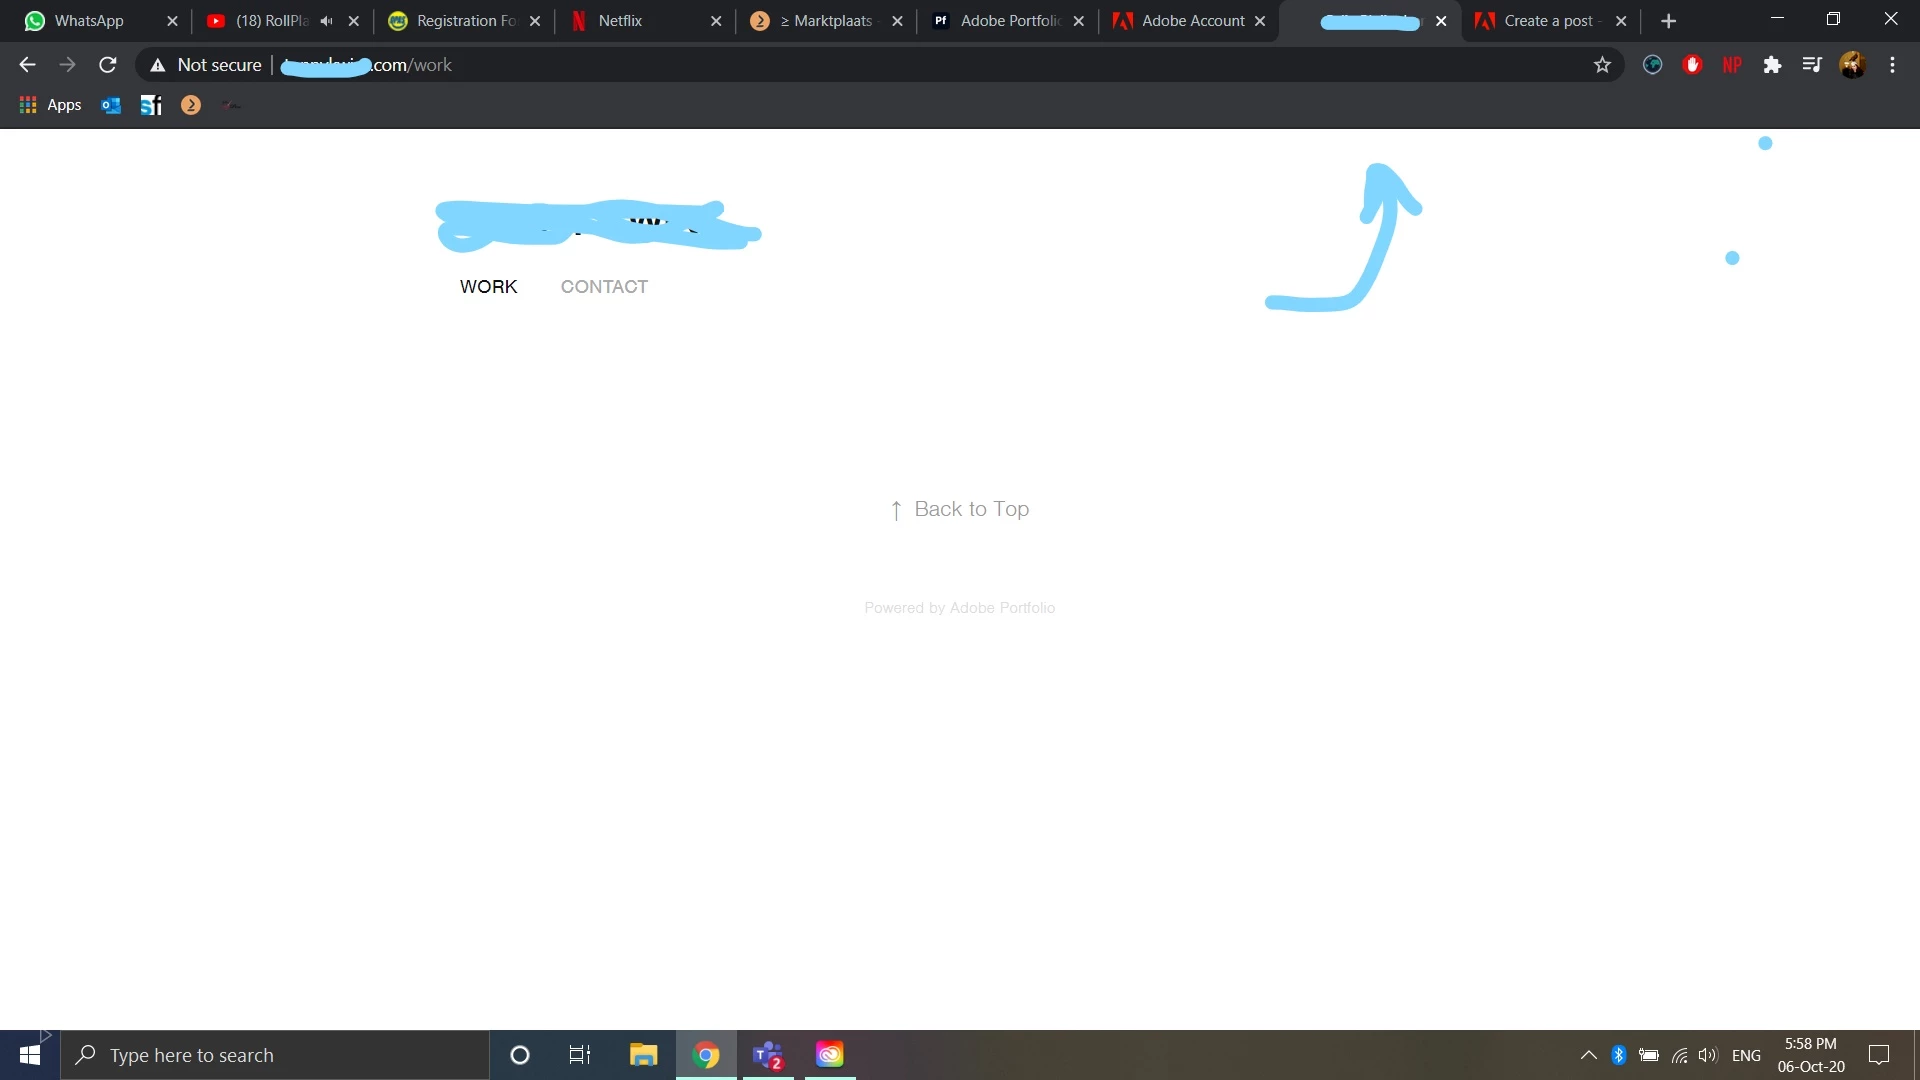The width and height of the screenshot is (1920, 1080).
Task: Mute the RollPlay YouTube tab audio
Action: tap(326, 21)
